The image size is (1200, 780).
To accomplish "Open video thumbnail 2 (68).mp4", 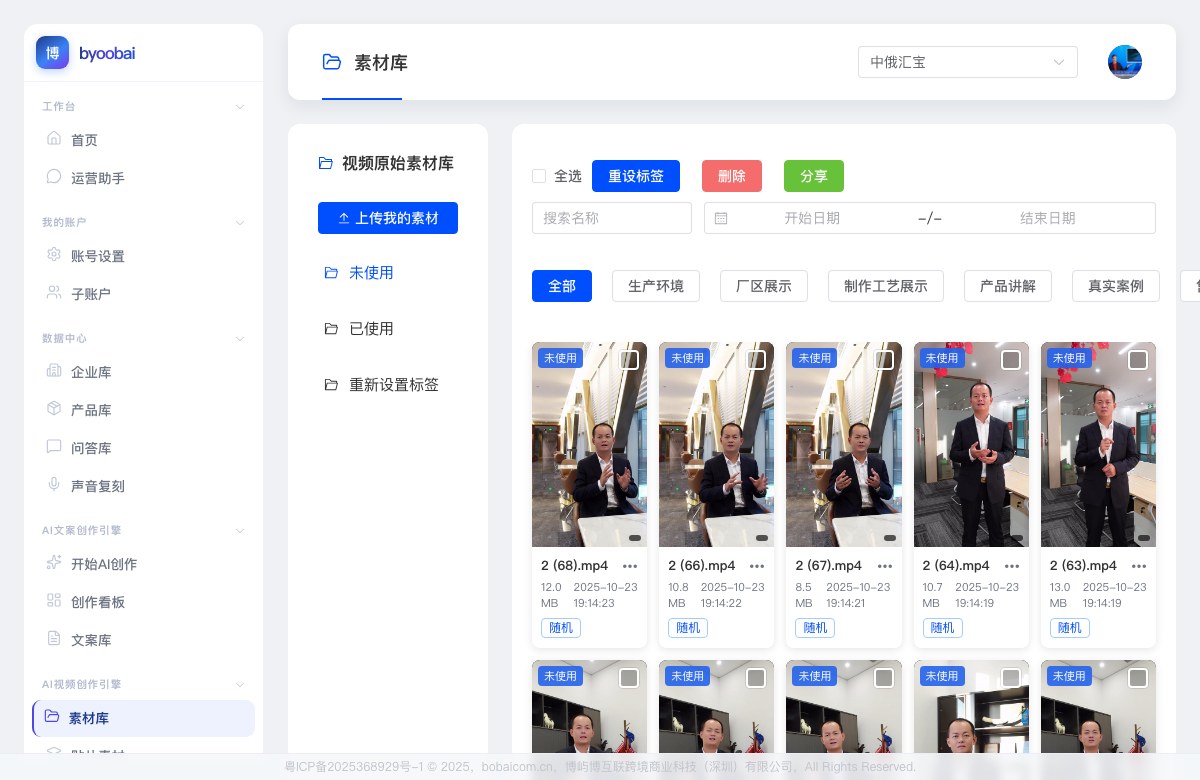I will point(589,445).
